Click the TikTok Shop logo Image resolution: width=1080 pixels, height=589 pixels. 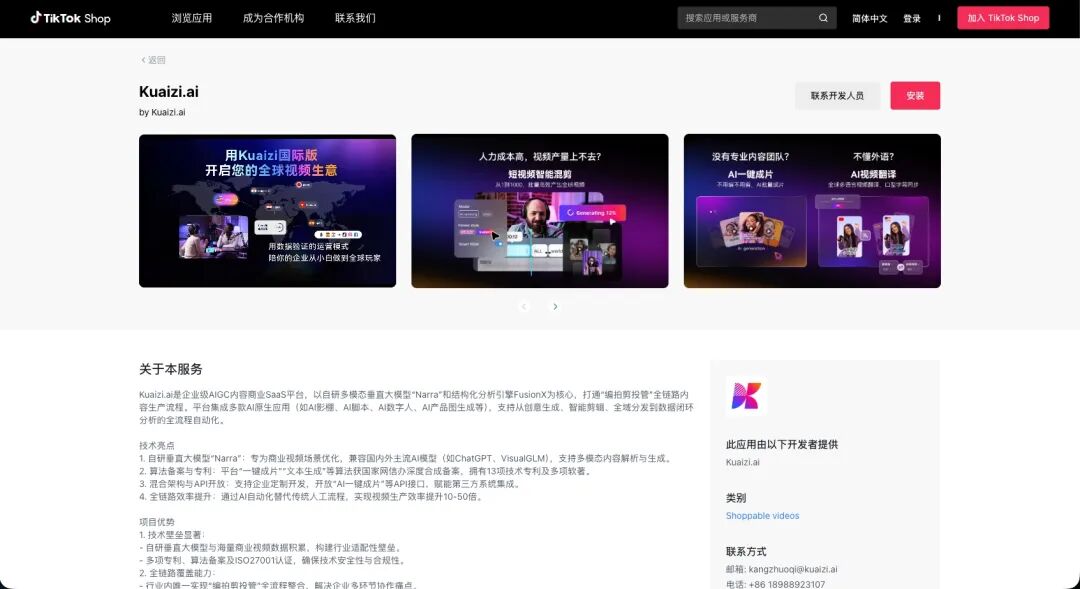[70, 18]
